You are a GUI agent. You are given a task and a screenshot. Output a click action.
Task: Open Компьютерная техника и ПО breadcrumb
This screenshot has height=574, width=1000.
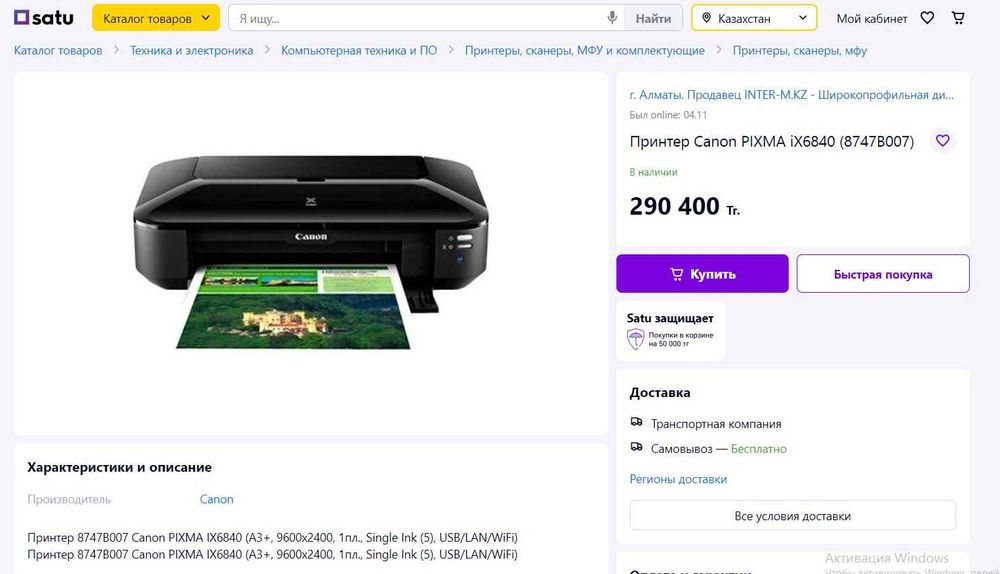pyautogui.click(x=359, y=50)
